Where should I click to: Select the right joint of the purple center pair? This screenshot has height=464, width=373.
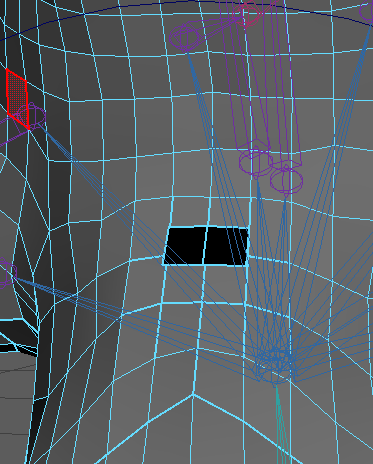(x=286, y=179)
